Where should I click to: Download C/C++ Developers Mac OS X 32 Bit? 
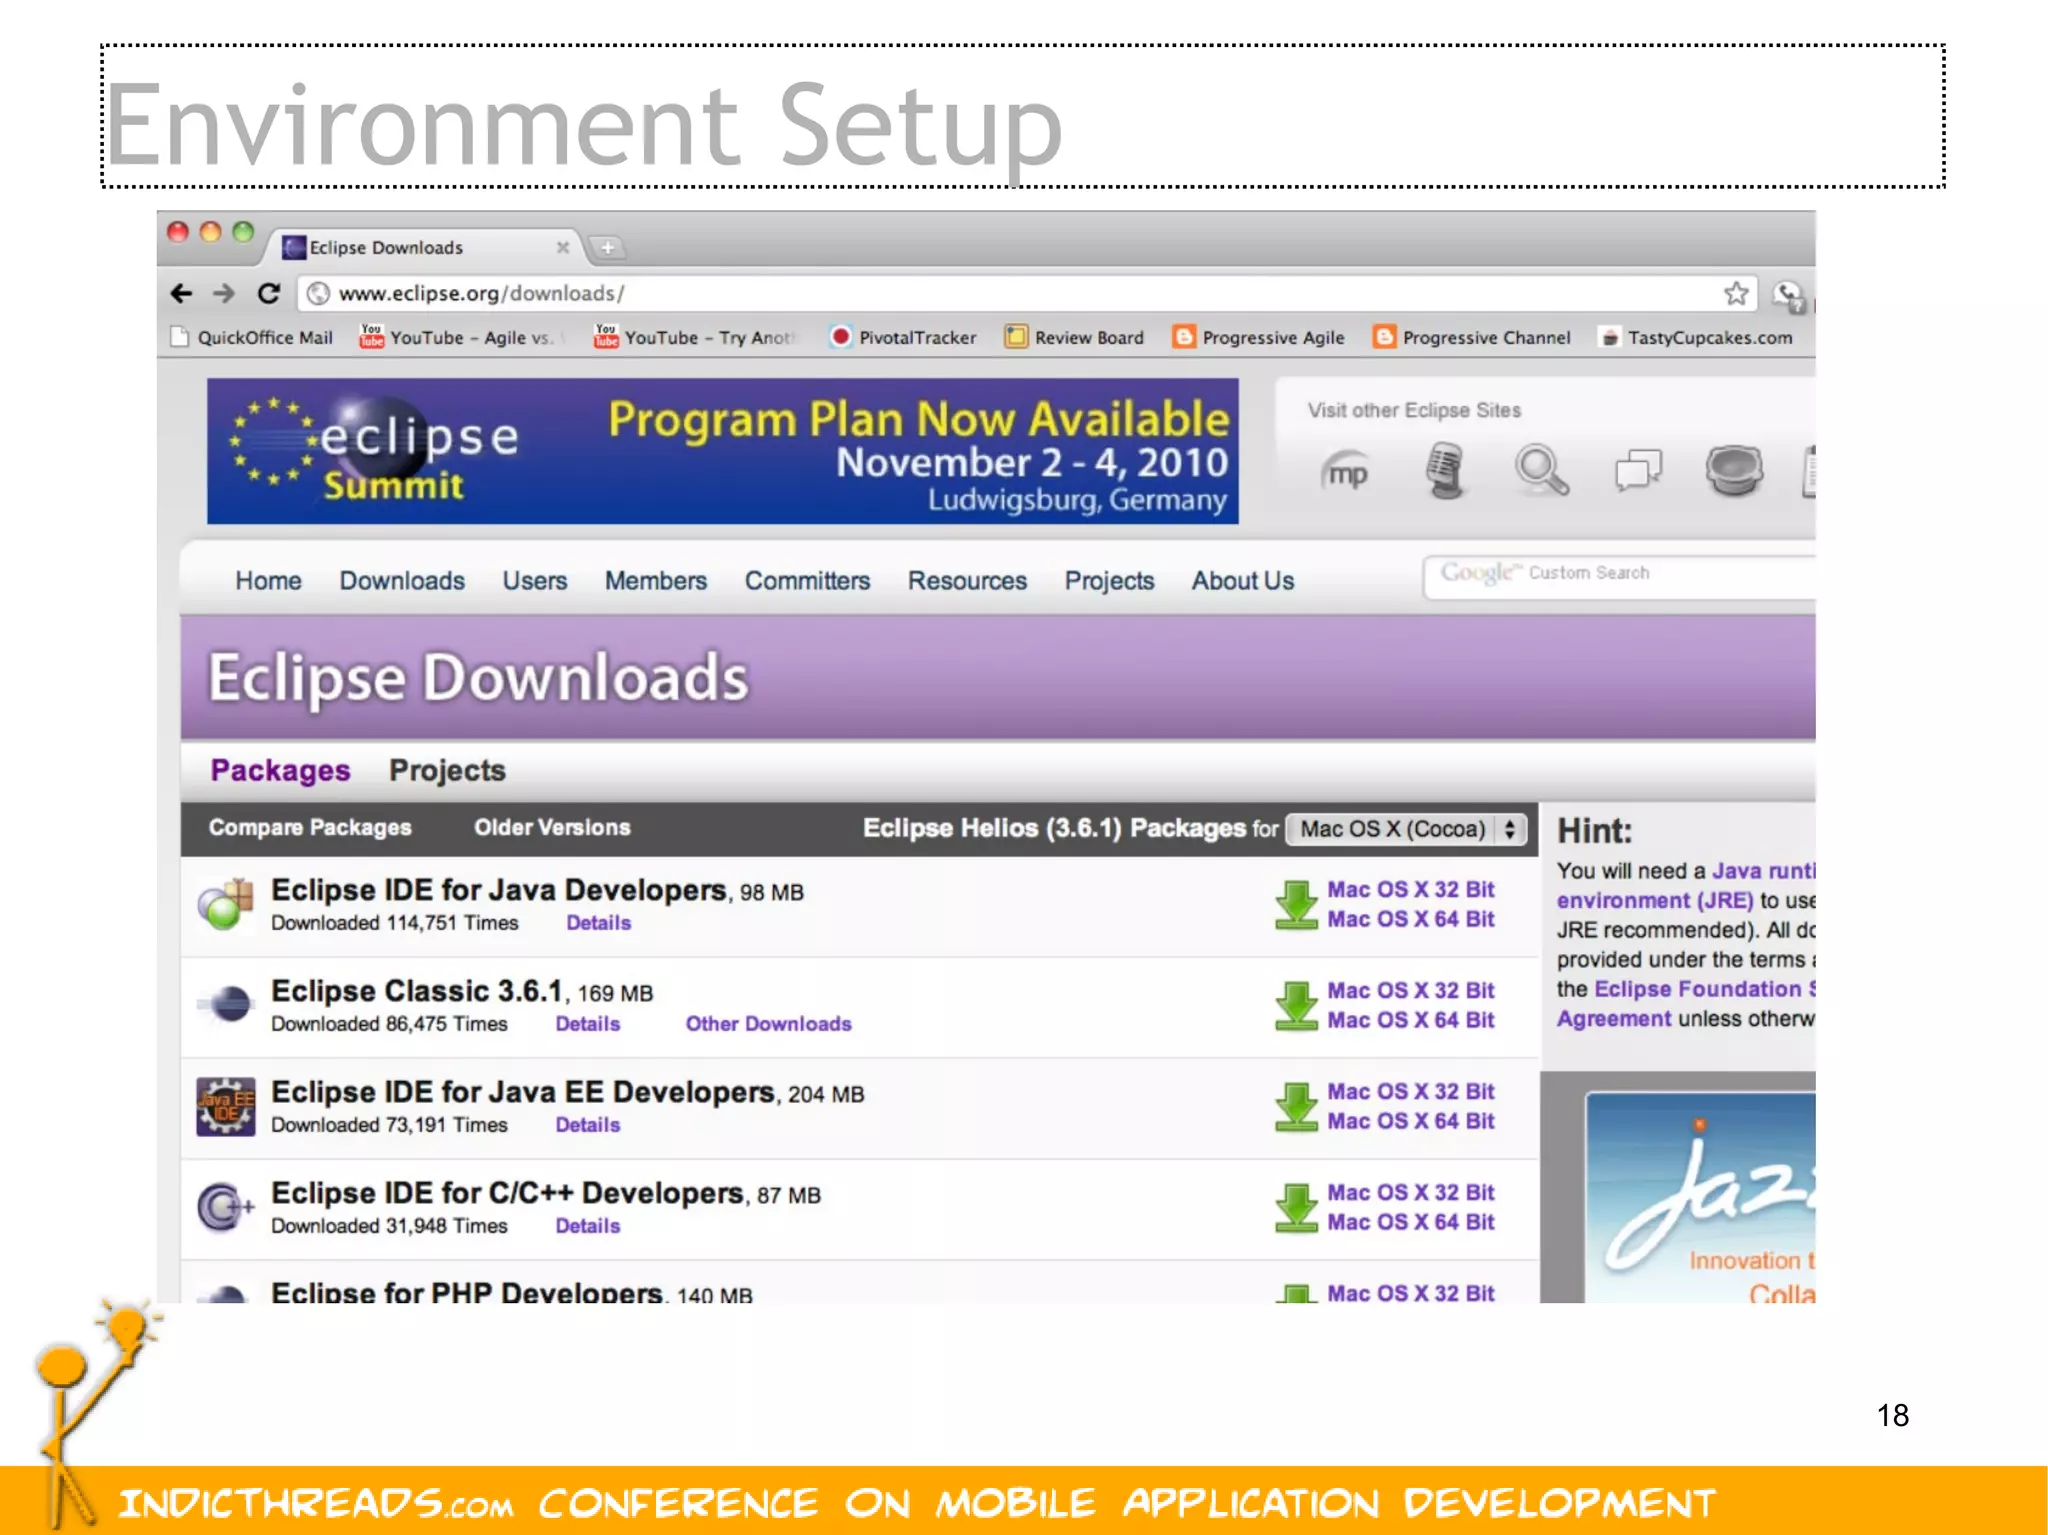point(1411,1192)
